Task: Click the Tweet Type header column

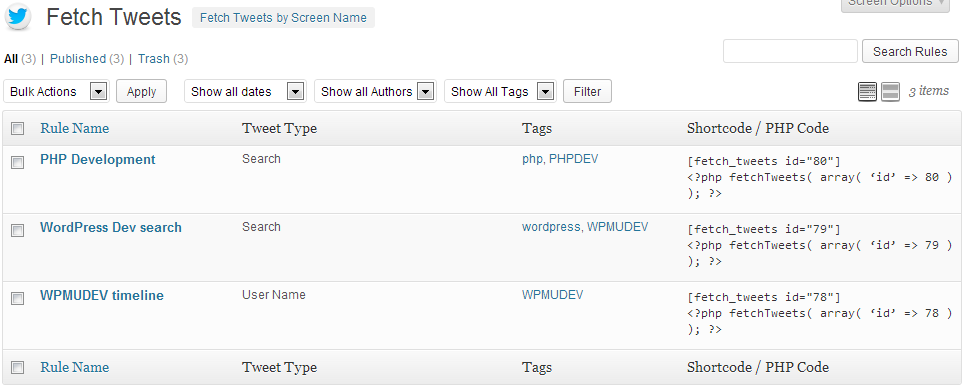Action: coord(279,128)
